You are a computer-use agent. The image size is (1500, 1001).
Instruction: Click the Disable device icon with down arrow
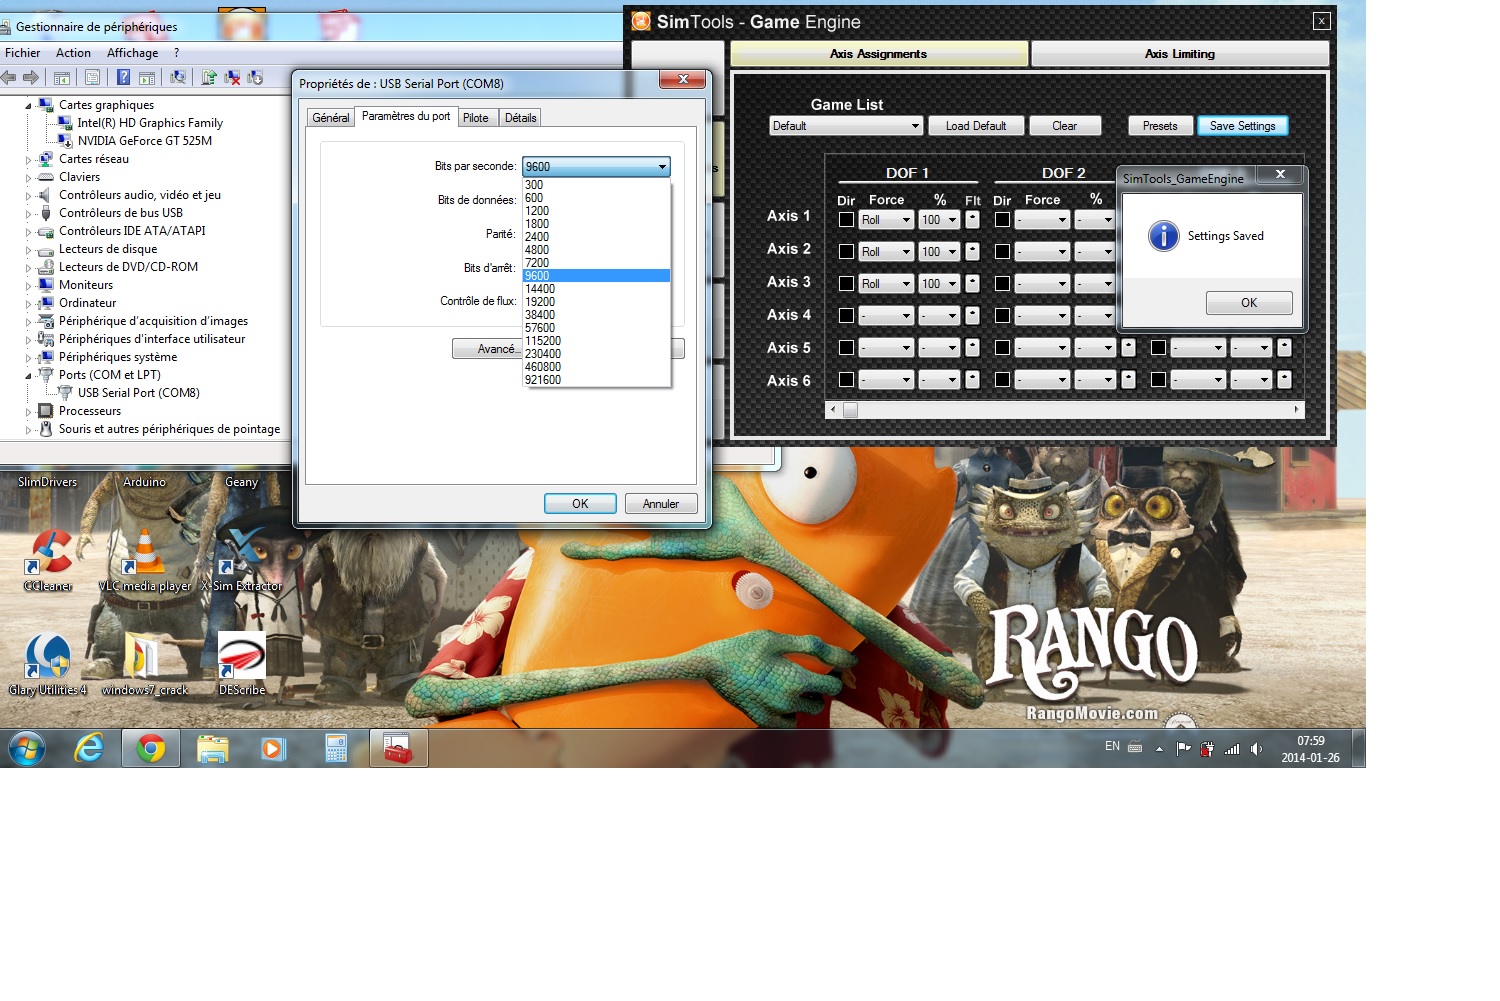click(x=255, y=77)
